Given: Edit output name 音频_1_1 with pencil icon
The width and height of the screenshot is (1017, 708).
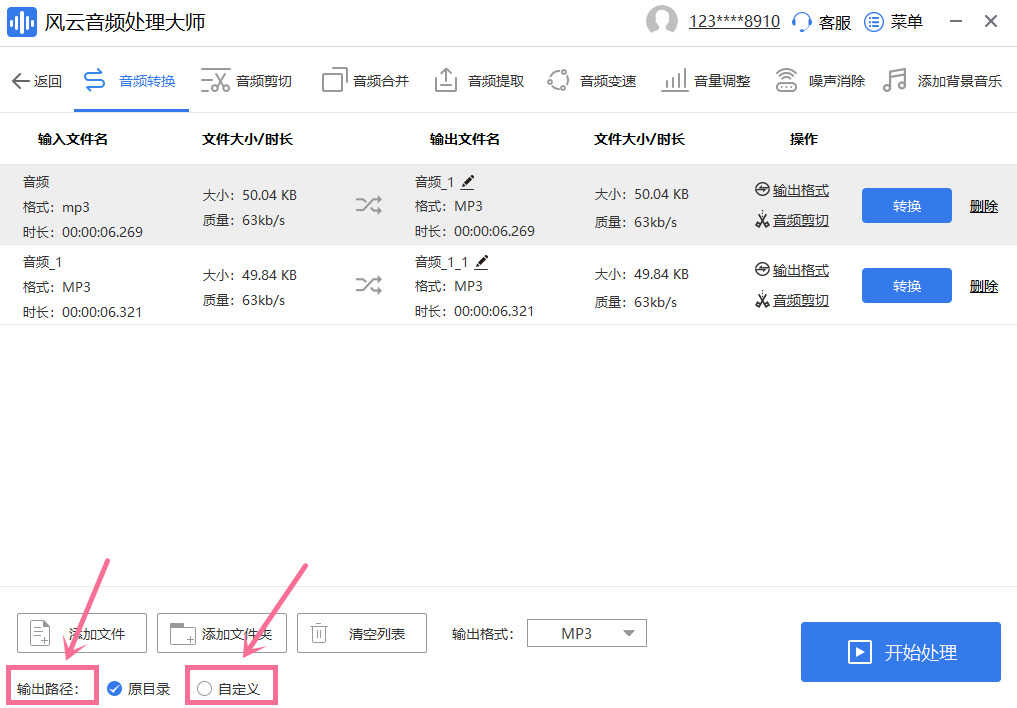Looking at the screenshot, I should click(x=481, y=262).
